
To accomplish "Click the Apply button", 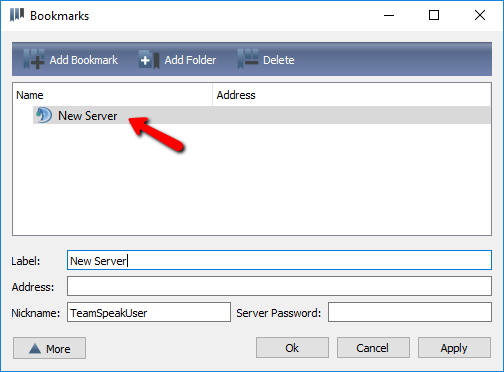I will (454, 348).
